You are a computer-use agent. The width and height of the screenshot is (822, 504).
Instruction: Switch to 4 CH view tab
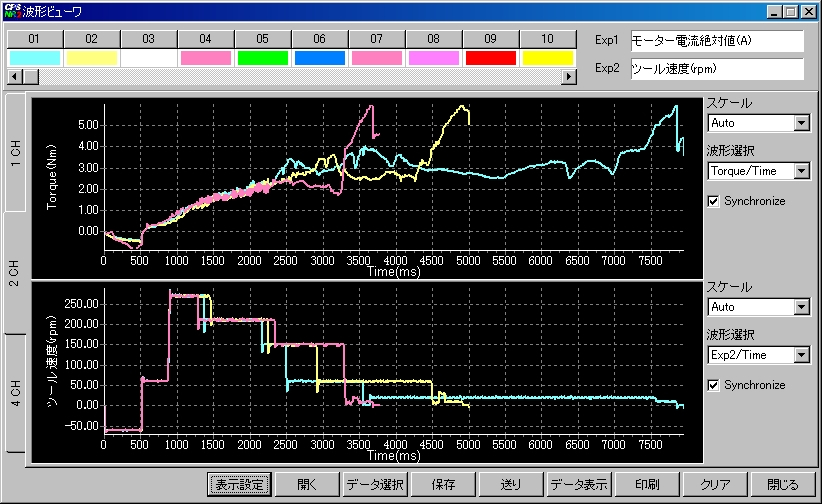[x=16, y=392]
